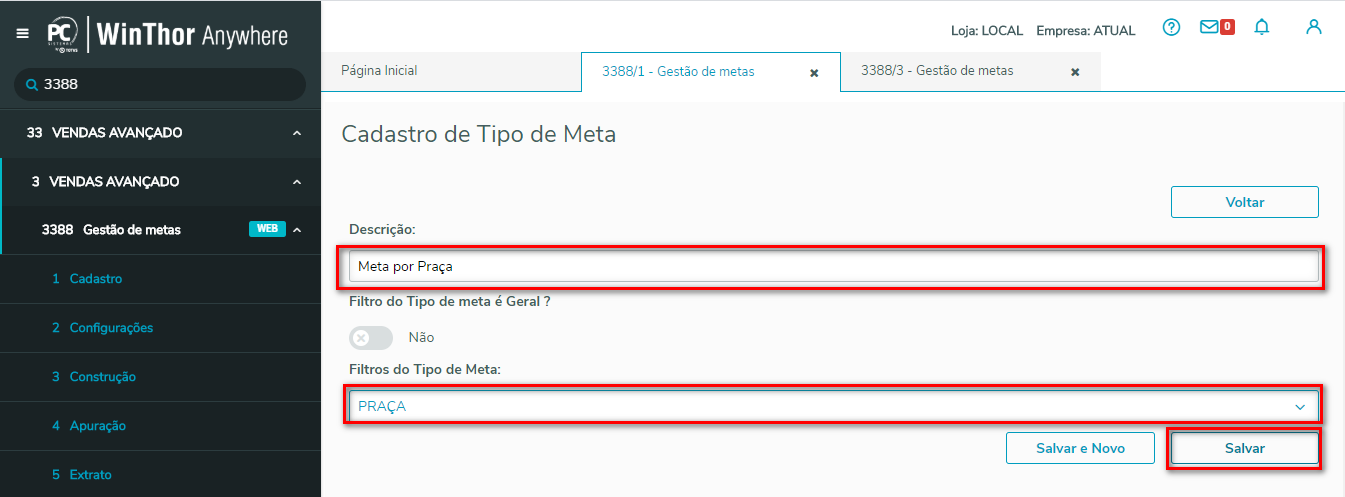Click the Descrição text field
This screenshot has height=497, width=1345.
tap(834, 267)
